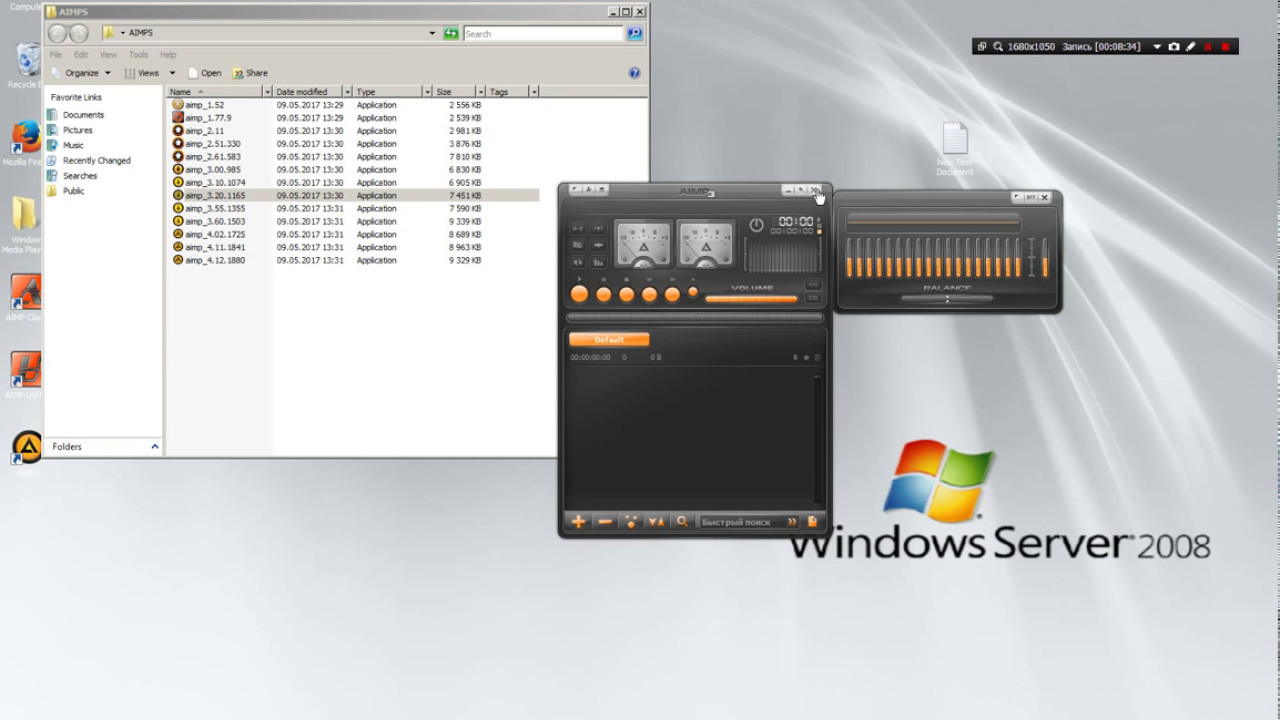This screenshot has width=1280, height=720.
Task: Click the Explorer Search input box
Action: [x=543, y=33]
